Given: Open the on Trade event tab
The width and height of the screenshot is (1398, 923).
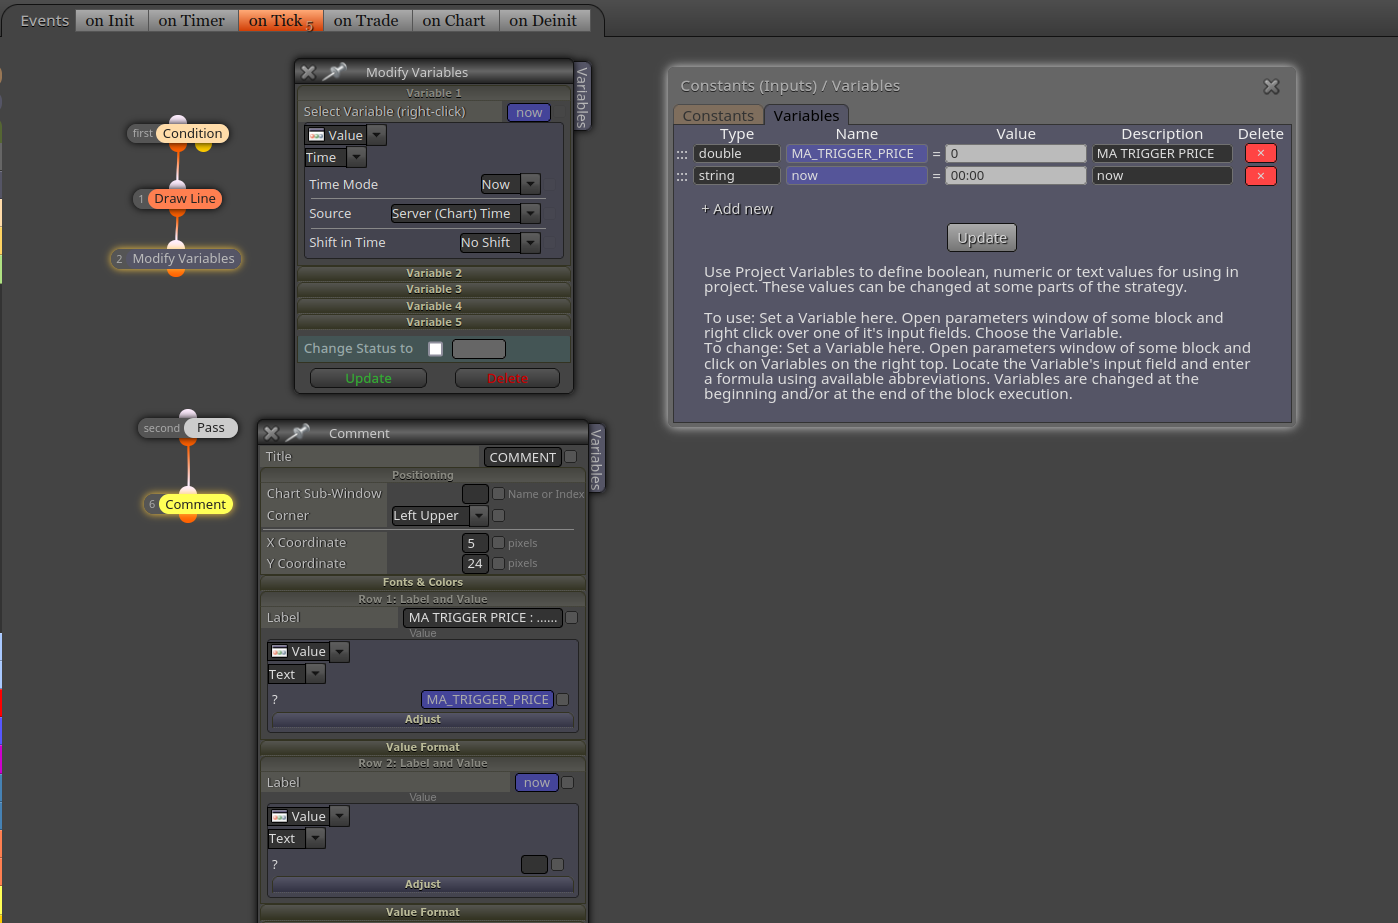Looking at the screenshot, I should 366,20.
